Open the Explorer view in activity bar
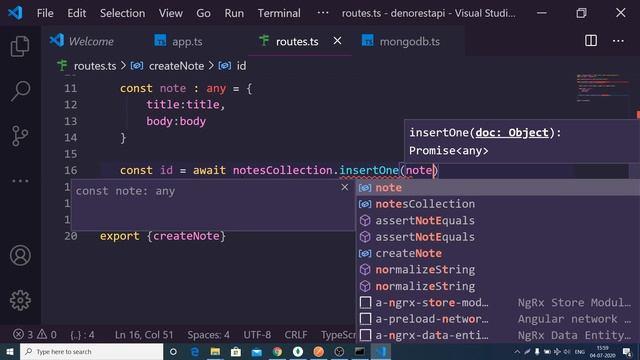The width and height of the screenshot is (640, 360). click(x=20, y=46)
